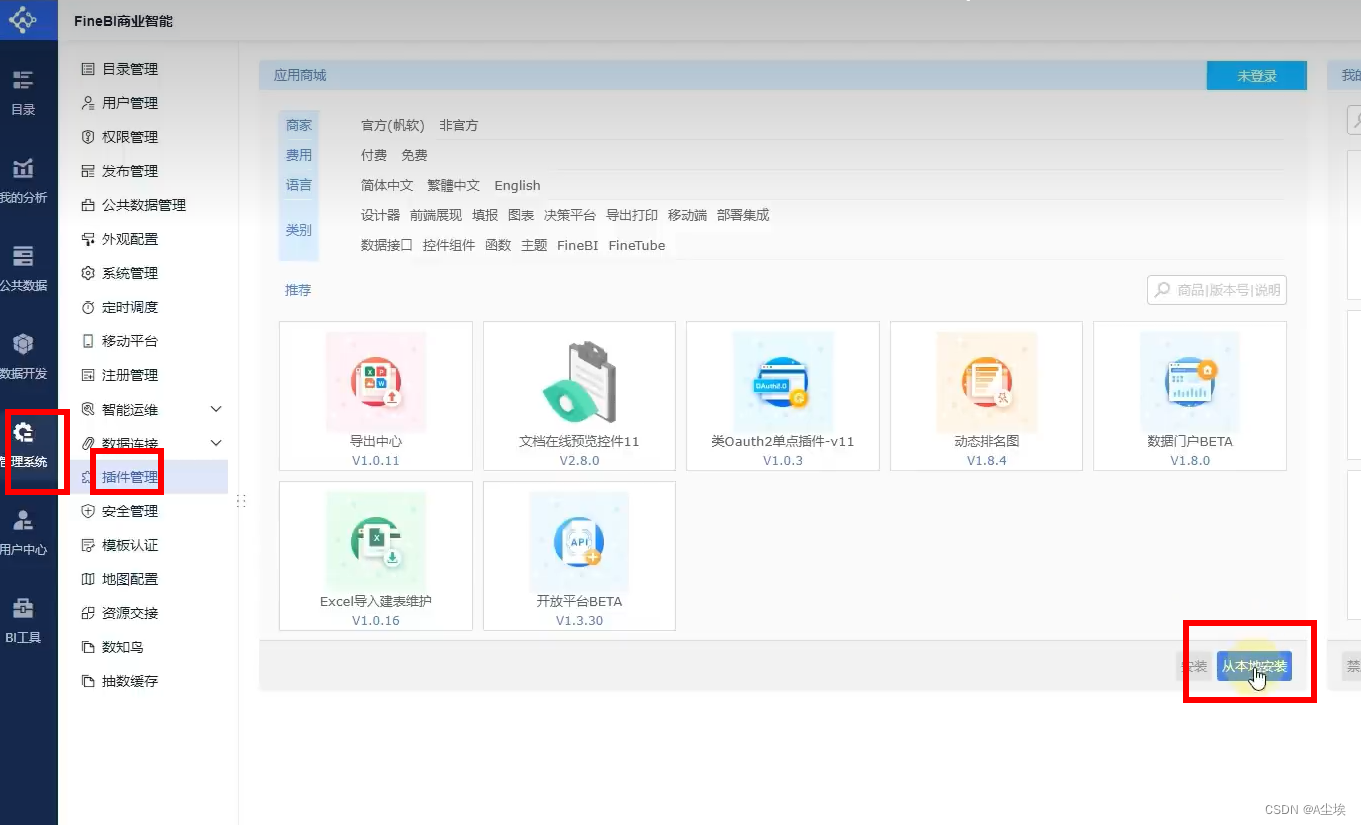
Task: Click the FineBI logo icon
Action: [x=22, y=19]
